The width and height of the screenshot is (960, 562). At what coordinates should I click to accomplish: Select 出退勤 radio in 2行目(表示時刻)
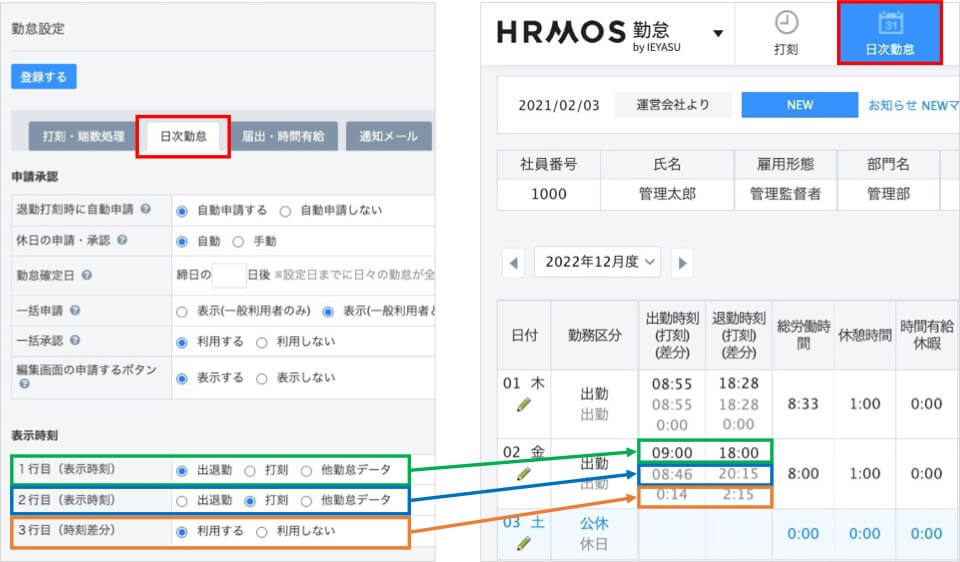click(181, 501)
